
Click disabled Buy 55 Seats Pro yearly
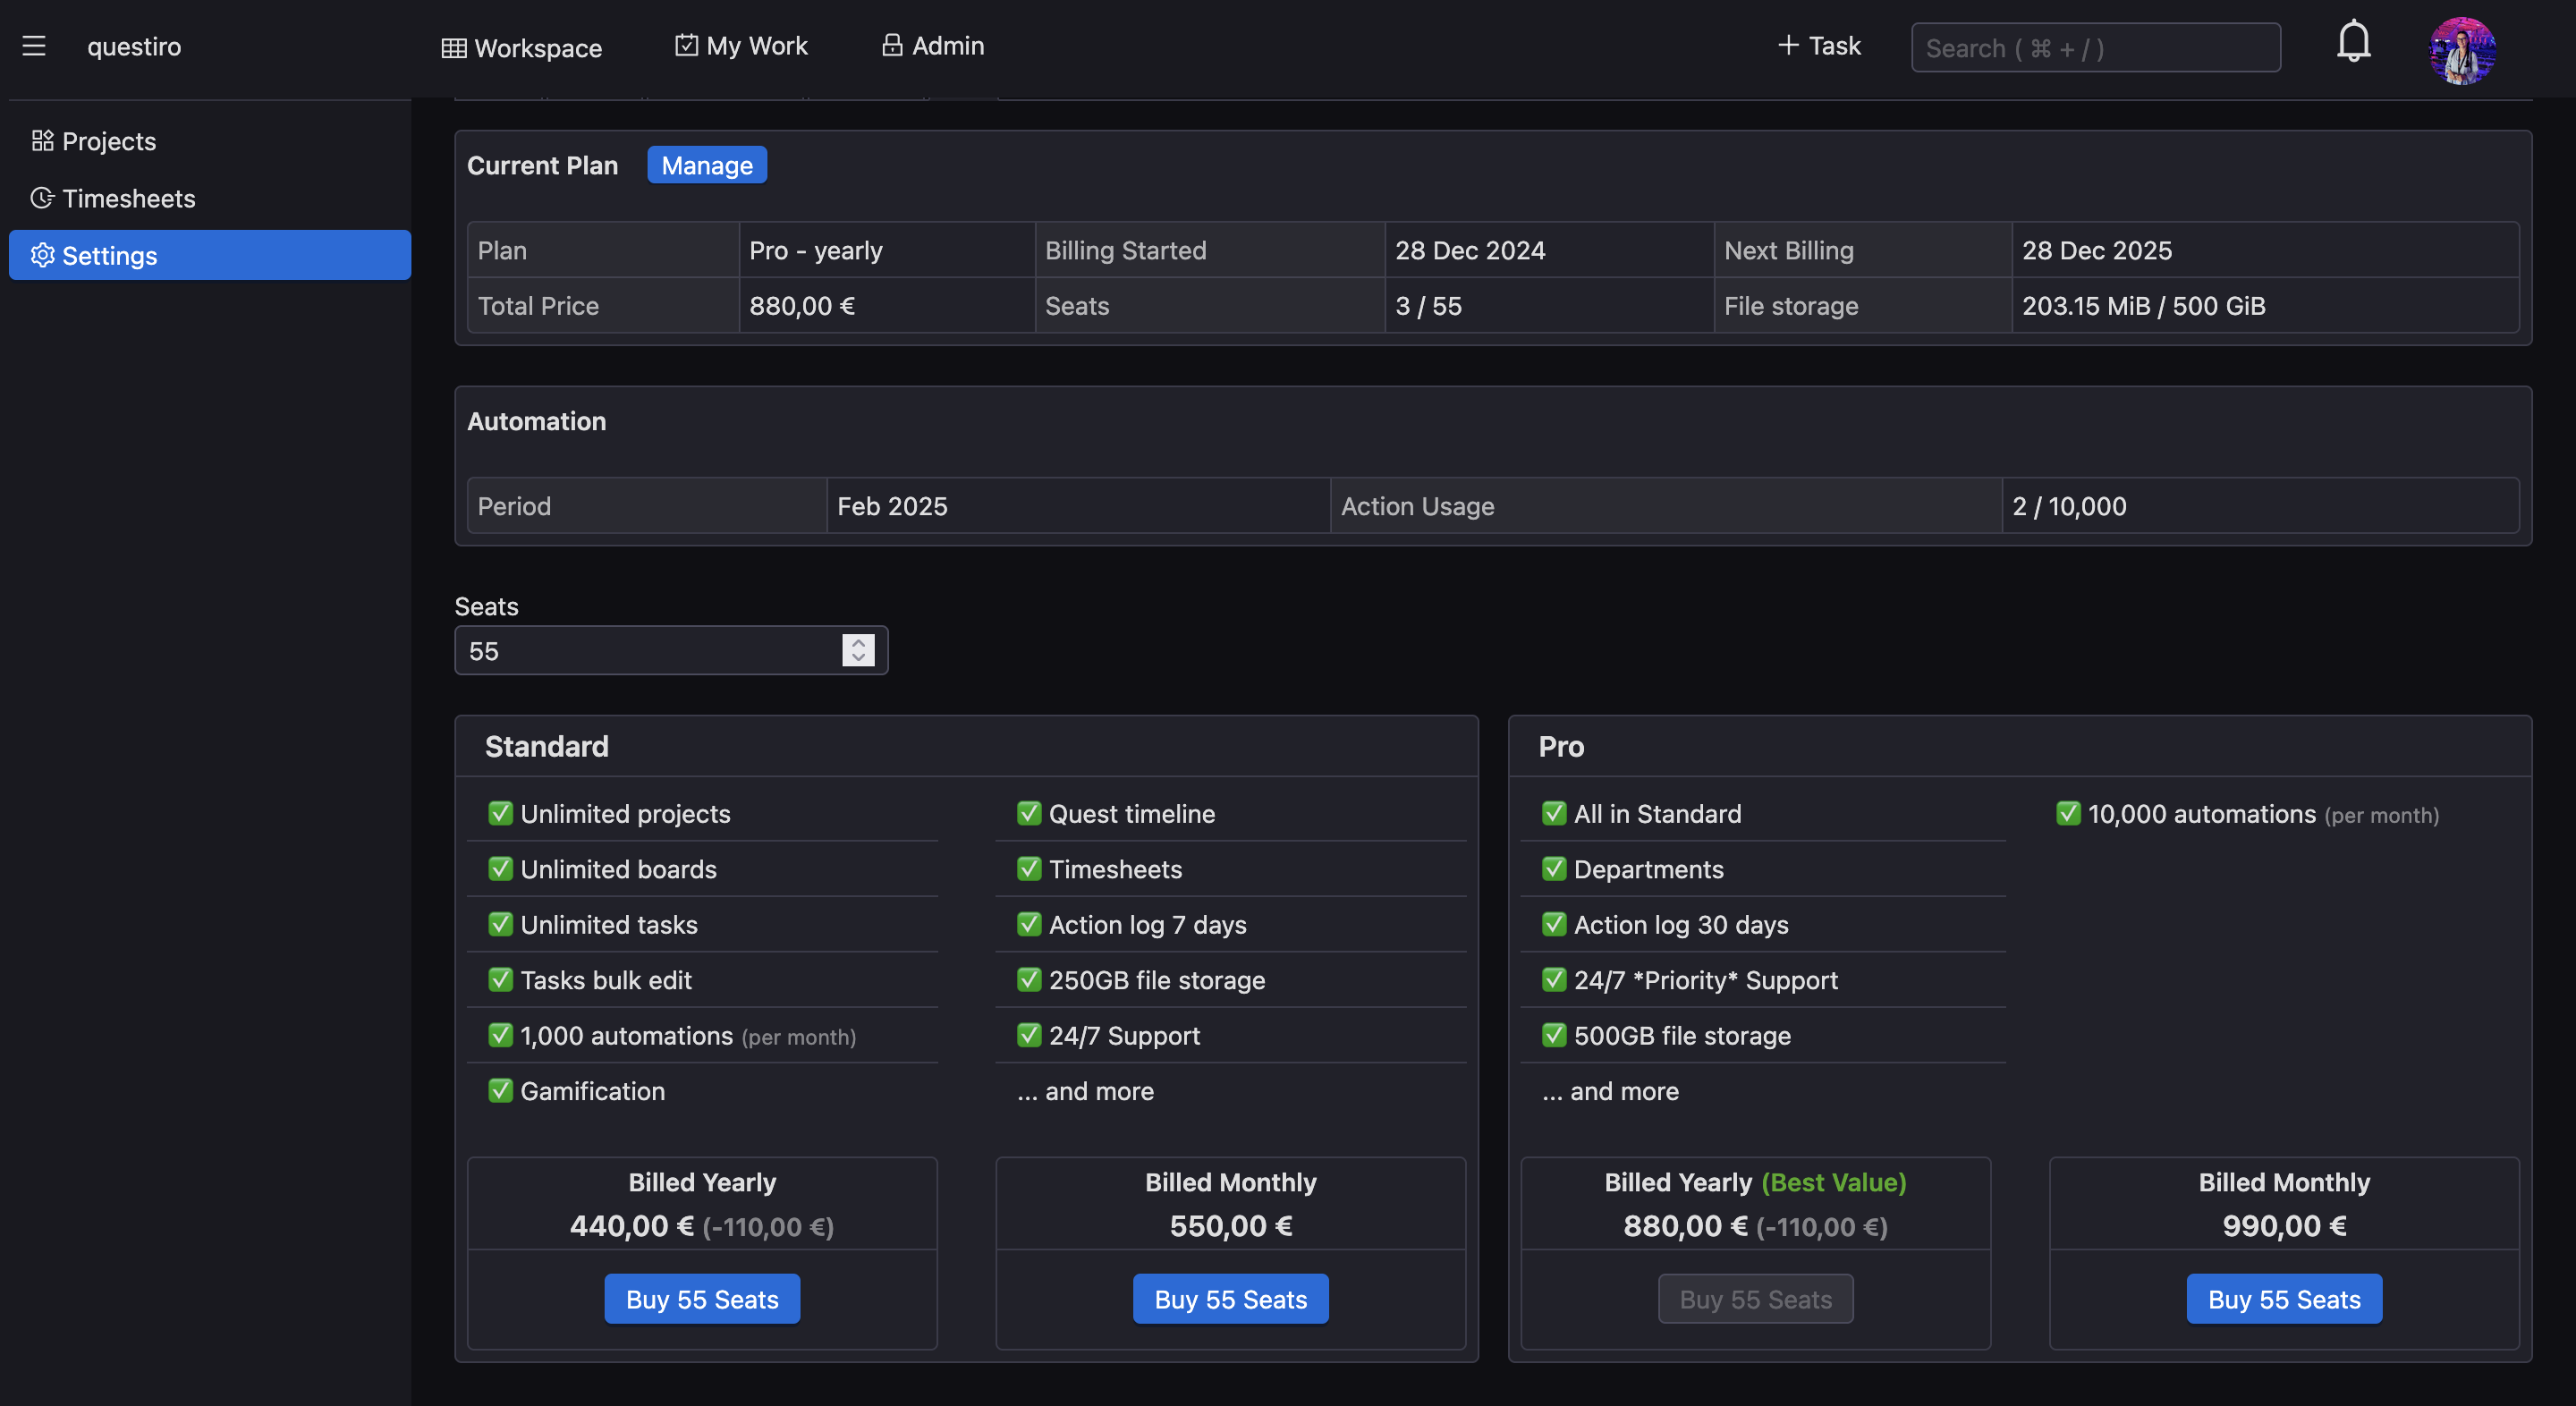tap(1756, 1298)
